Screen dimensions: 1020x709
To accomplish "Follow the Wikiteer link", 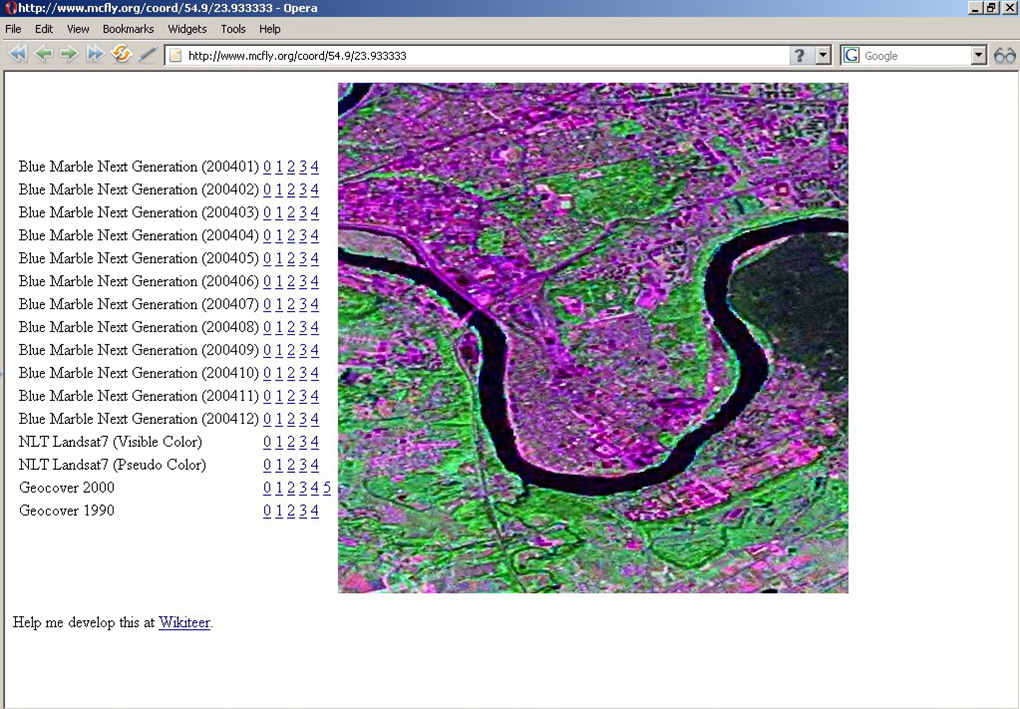I will coord(184,623).
